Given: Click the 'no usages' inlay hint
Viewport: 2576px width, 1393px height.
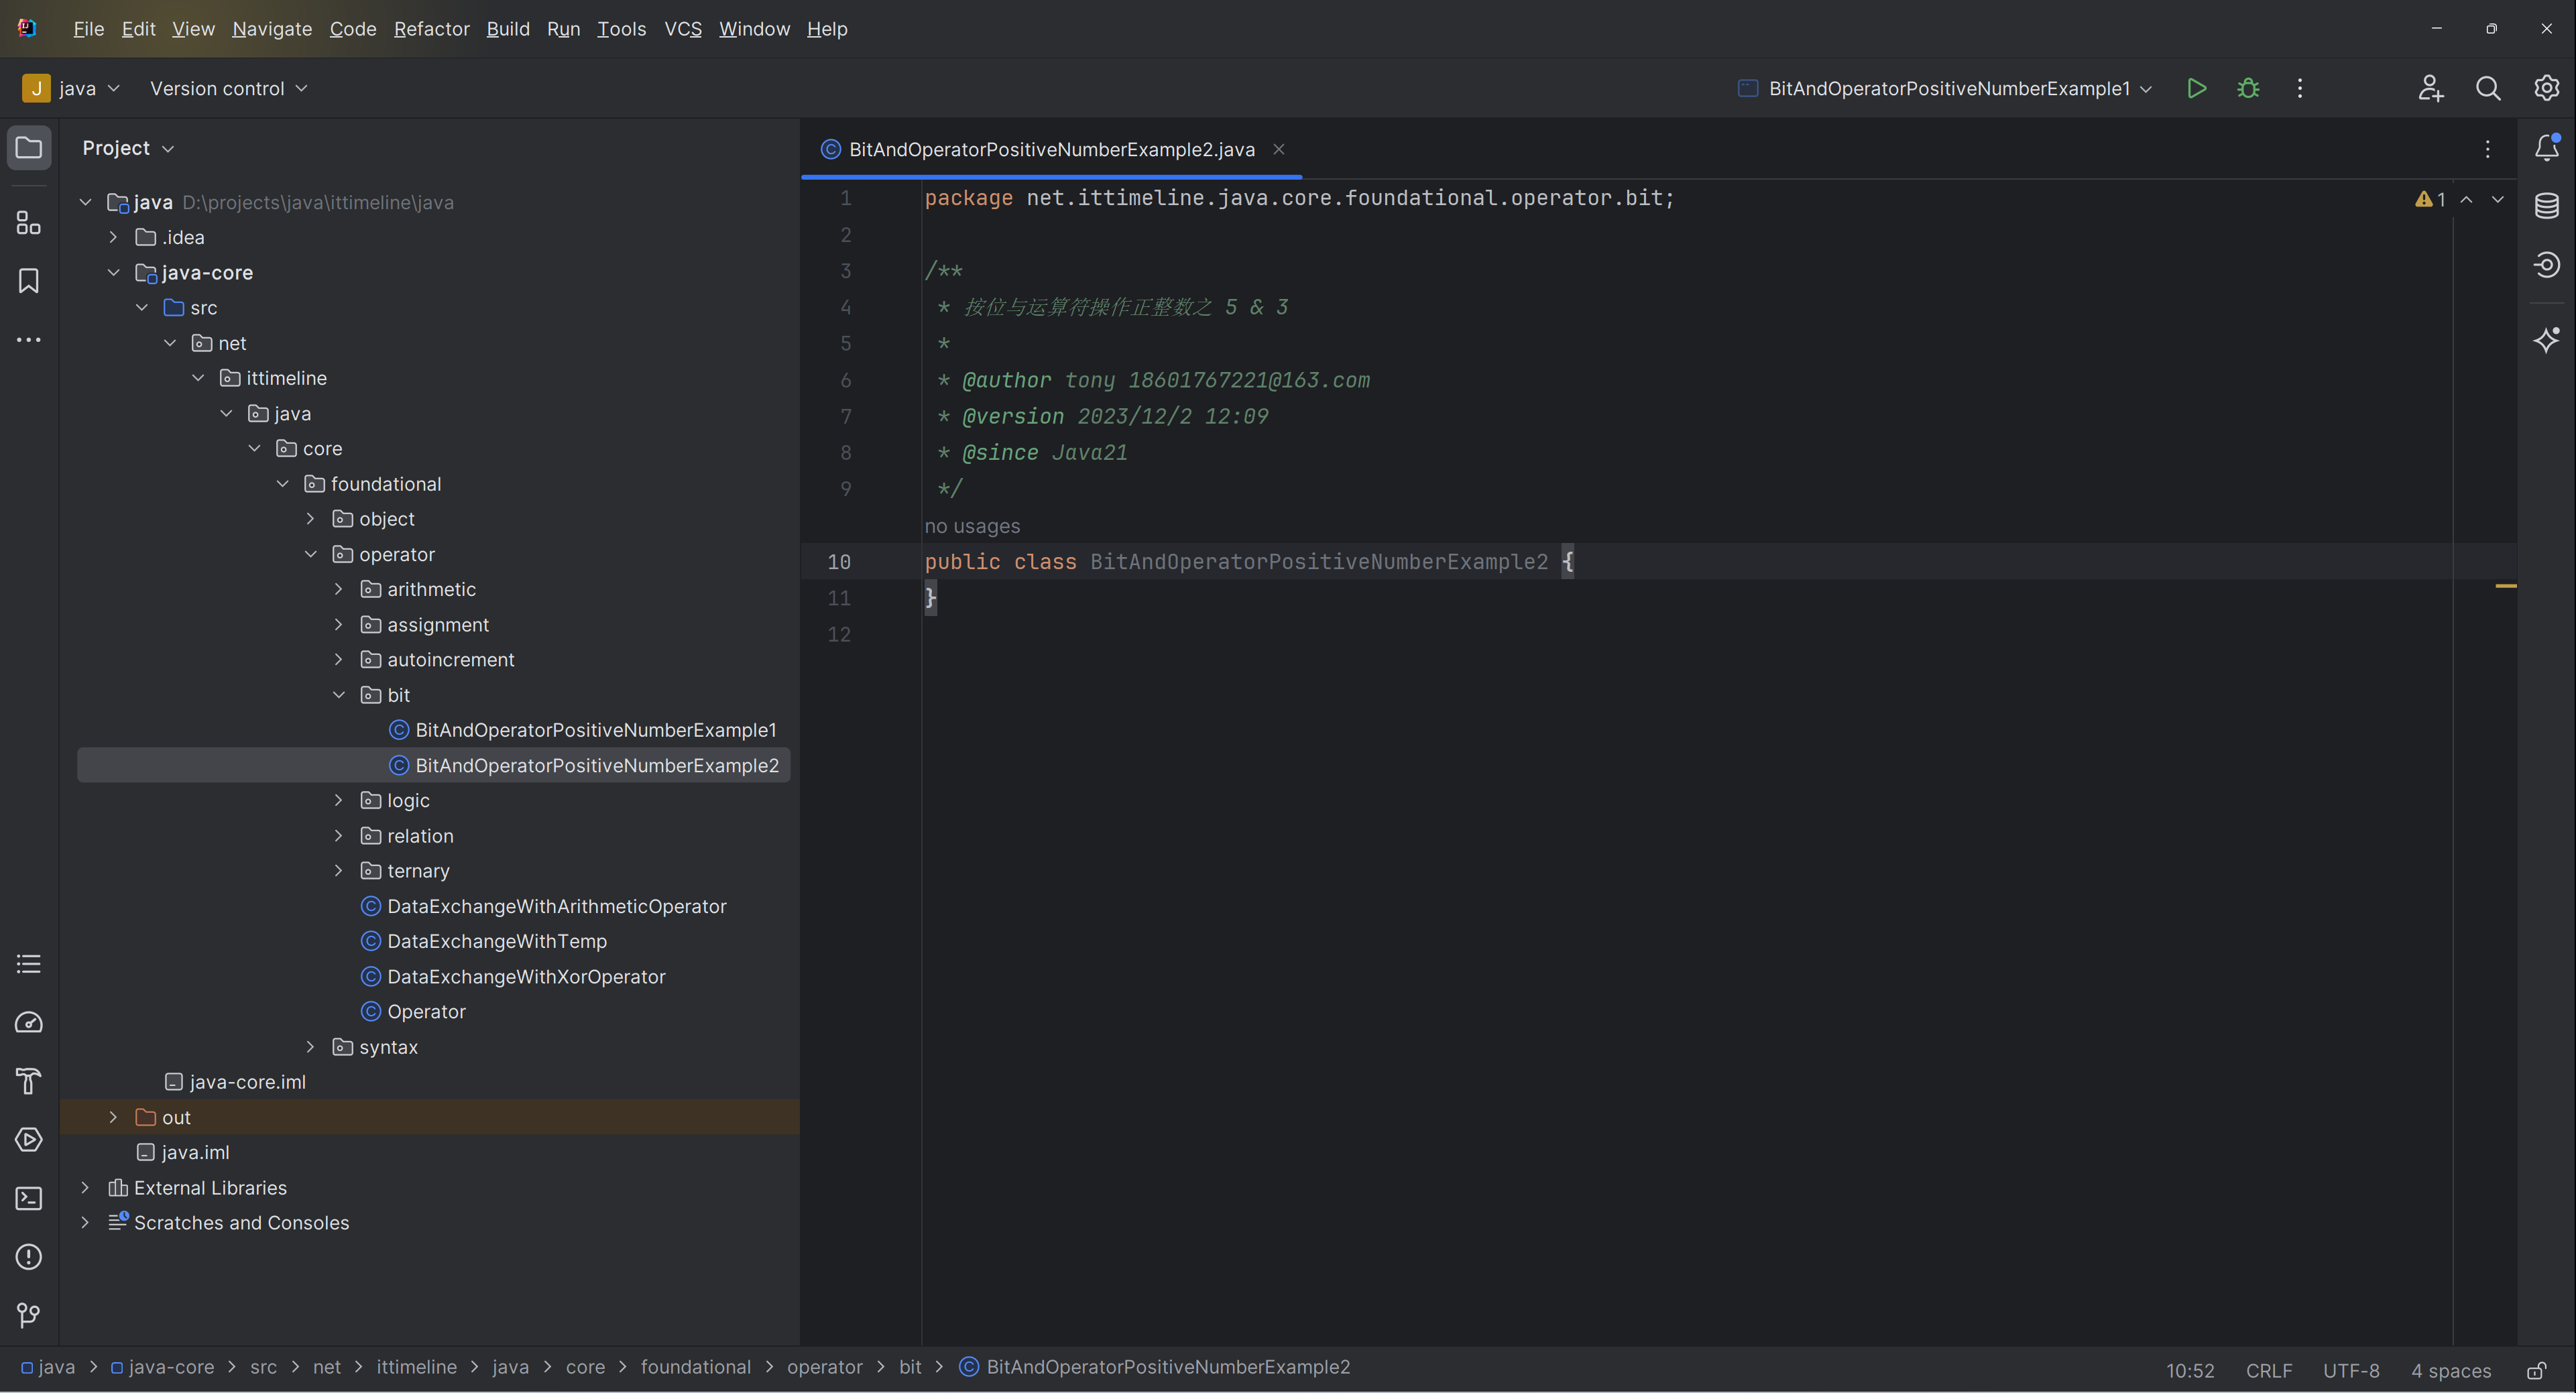Looking at the screenshot, I should click(972, 526).
